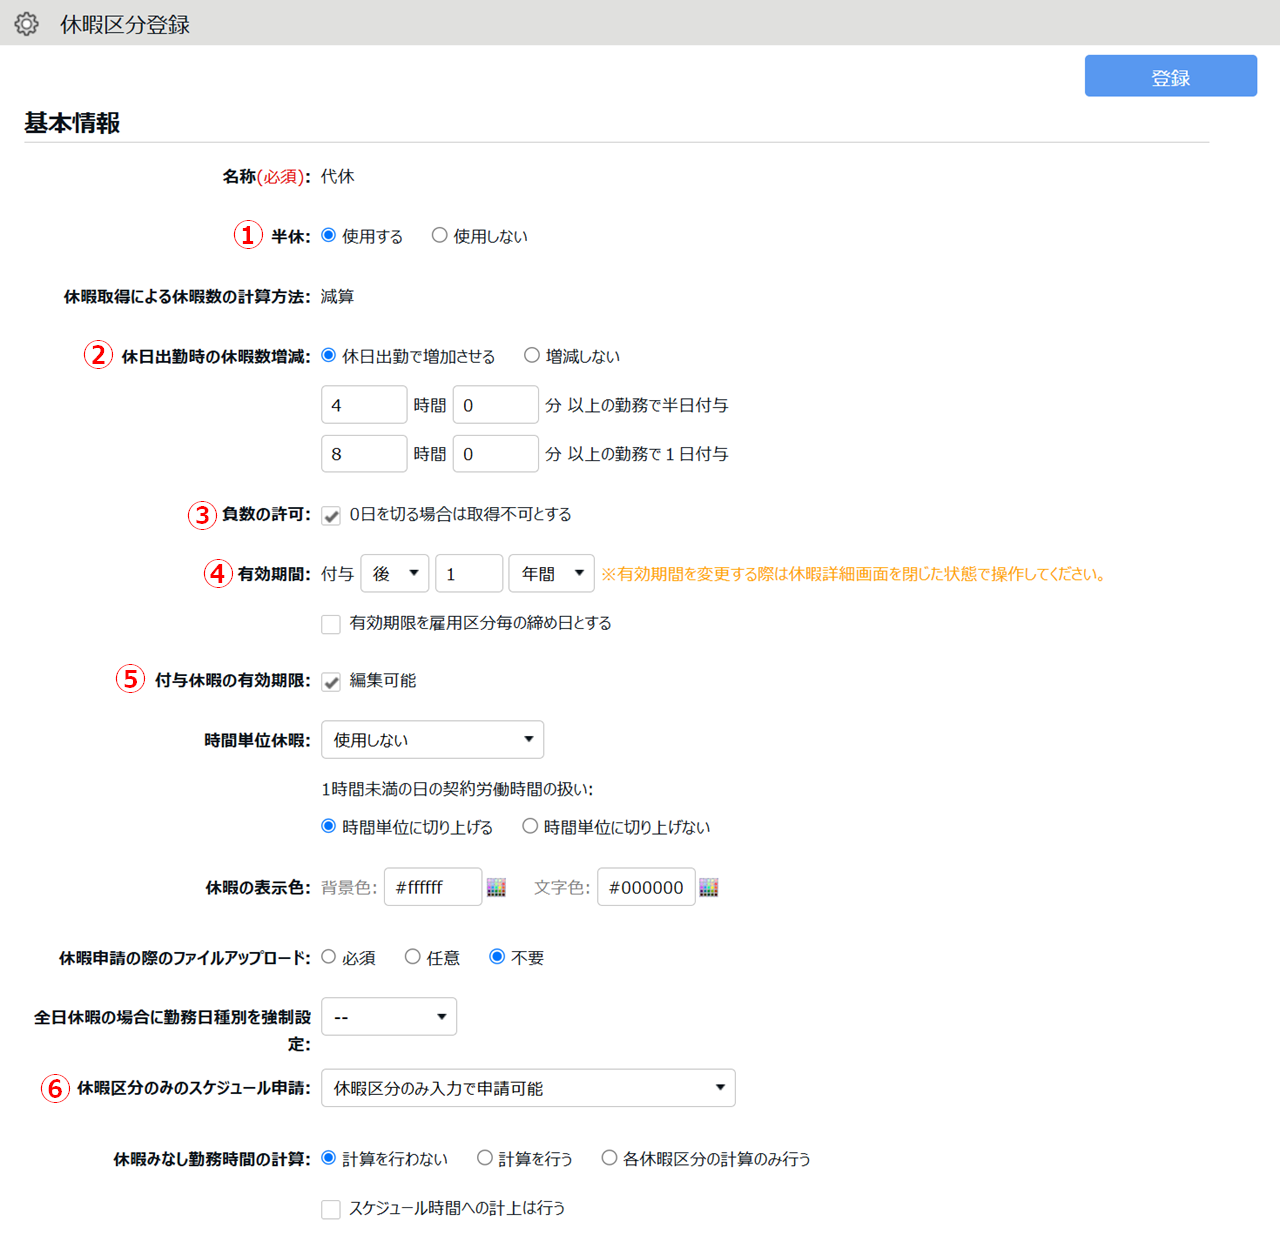Image resolution: width=1280 pixels, height=1235 pixels.
Task: Open the 年間 unit dropdown
Action: [552, 574]
